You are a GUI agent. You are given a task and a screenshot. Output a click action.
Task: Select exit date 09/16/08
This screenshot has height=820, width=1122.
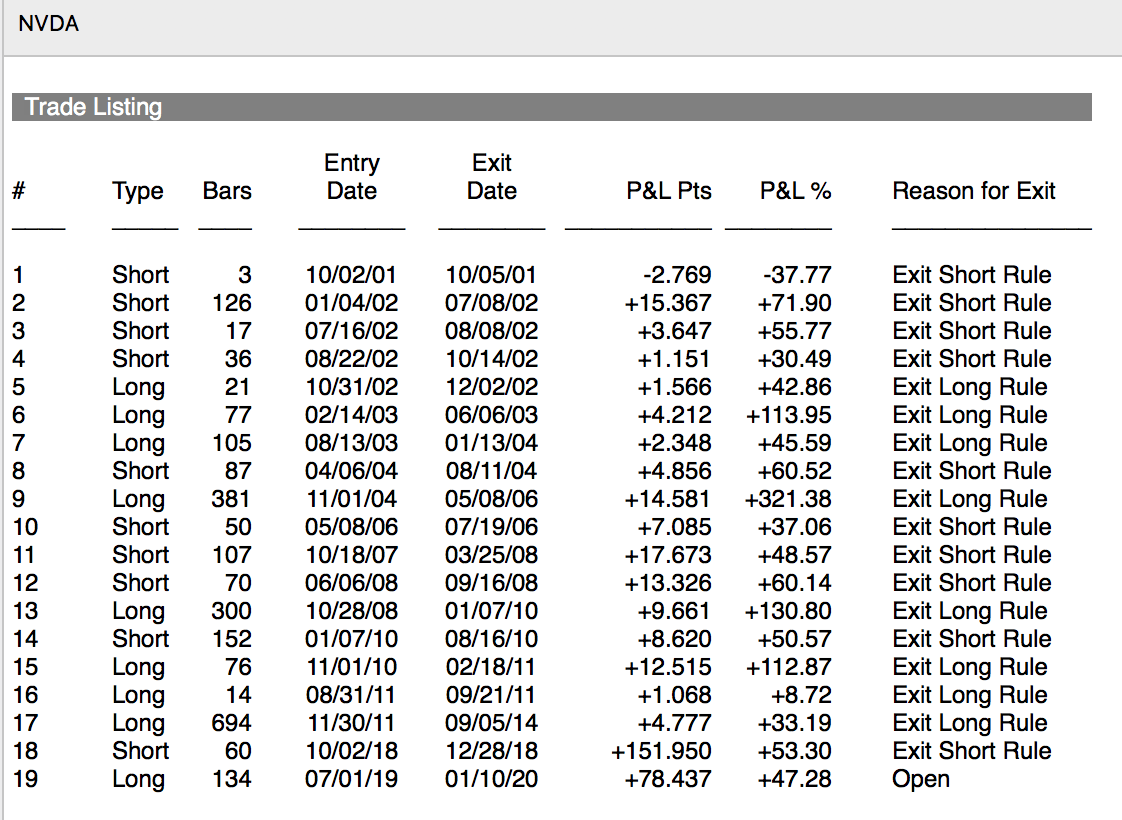491,582
